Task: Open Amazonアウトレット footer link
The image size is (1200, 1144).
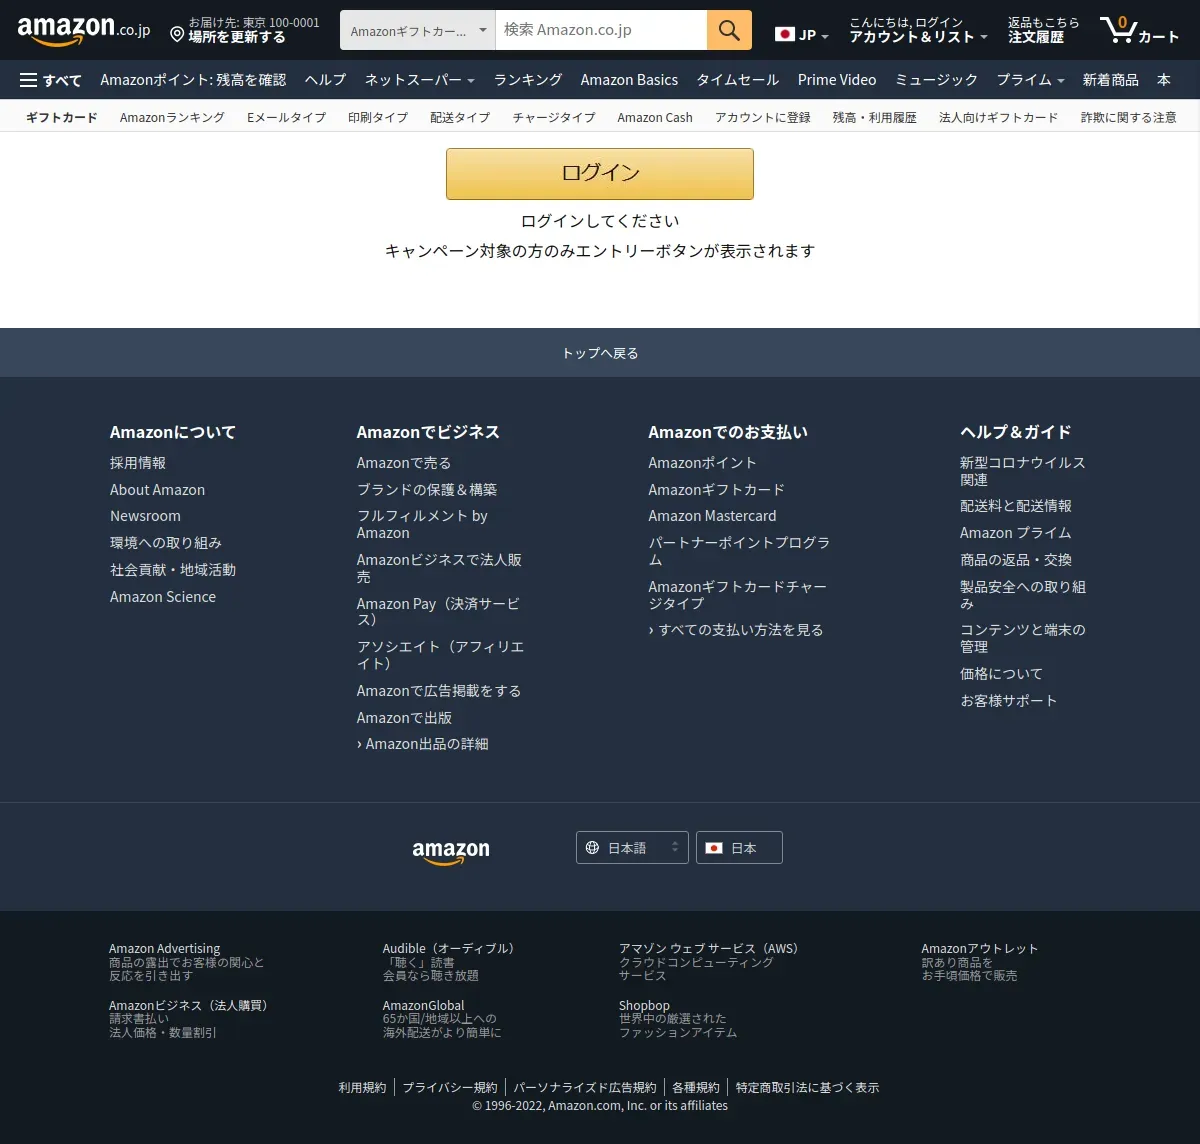Action: pos(980,949)
